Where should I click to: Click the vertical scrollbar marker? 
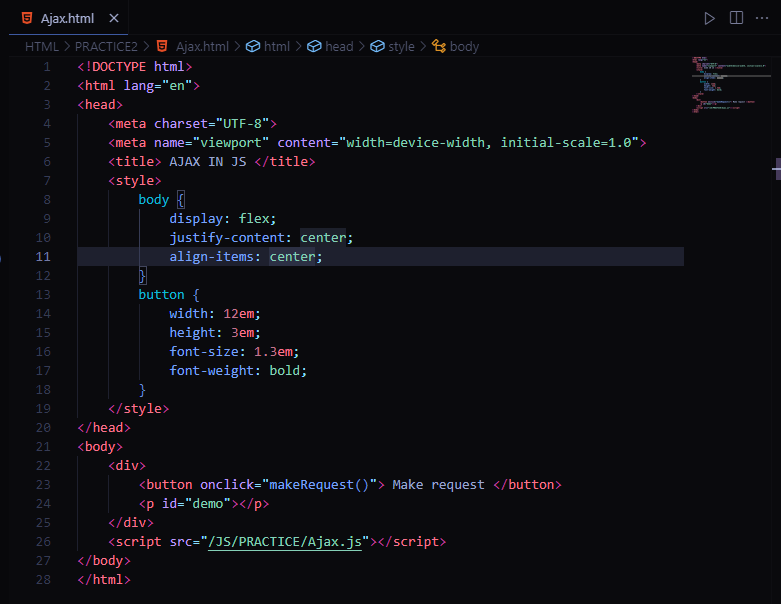click(777, 169)
